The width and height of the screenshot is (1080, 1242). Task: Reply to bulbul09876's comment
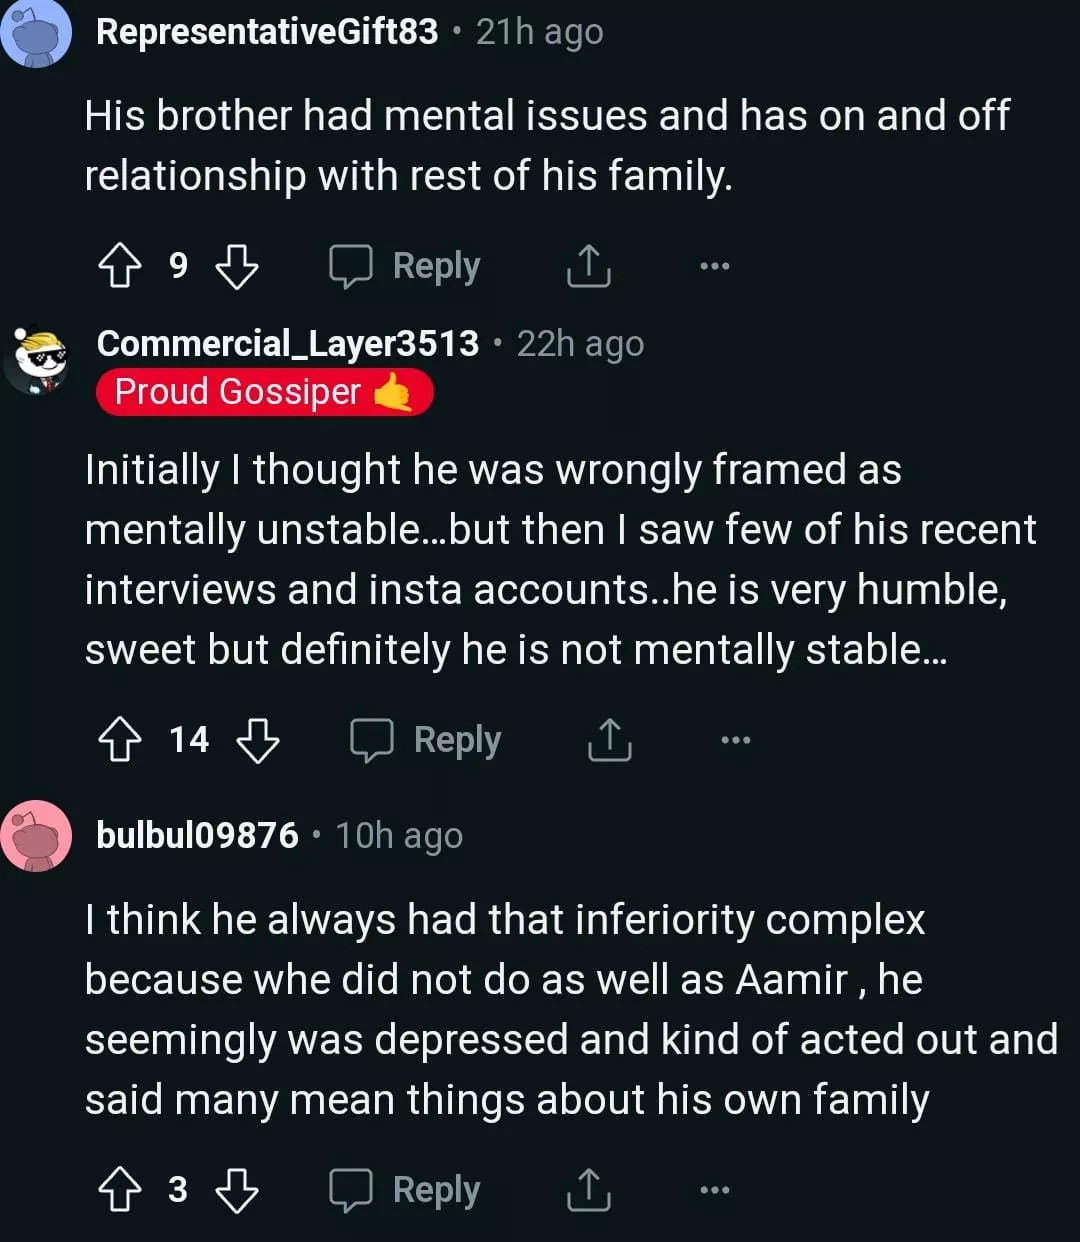[406, 1190]
